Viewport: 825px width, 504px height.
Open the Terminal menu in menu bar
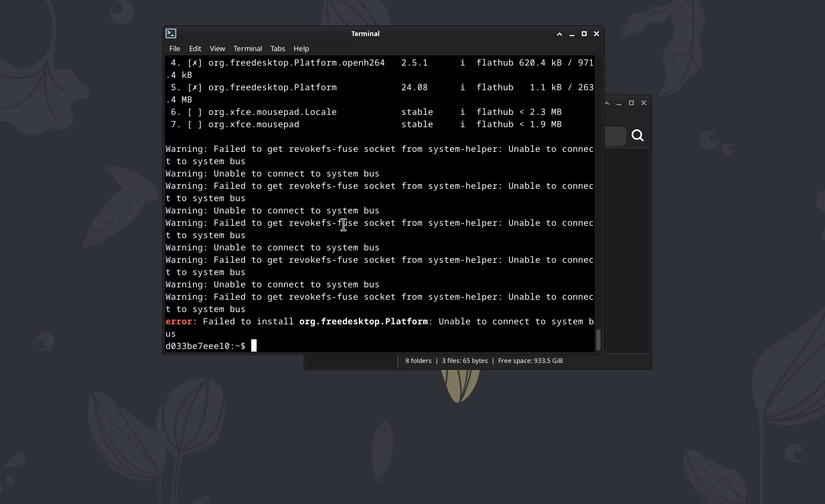point(248,48)
